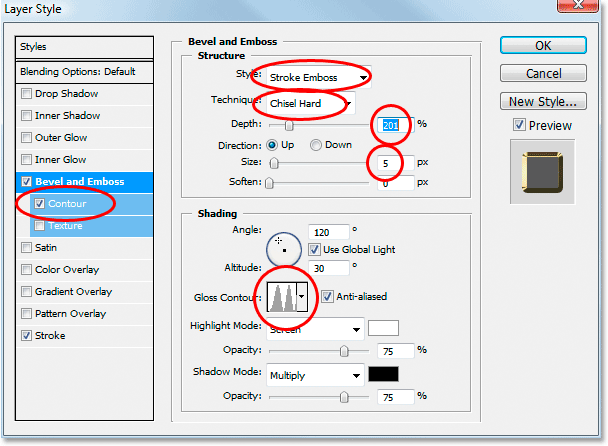Click the white Highlight Mode color swatch
Screen dimensions: 608x446
click(x=384, y=327)
